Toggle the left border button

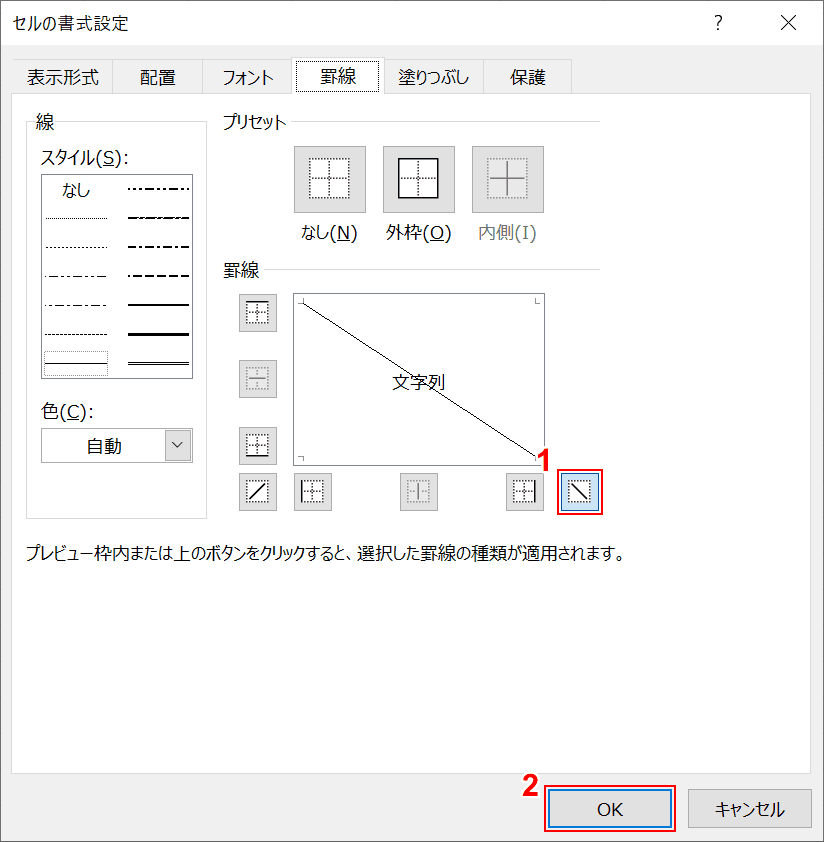tap(313, 492)
